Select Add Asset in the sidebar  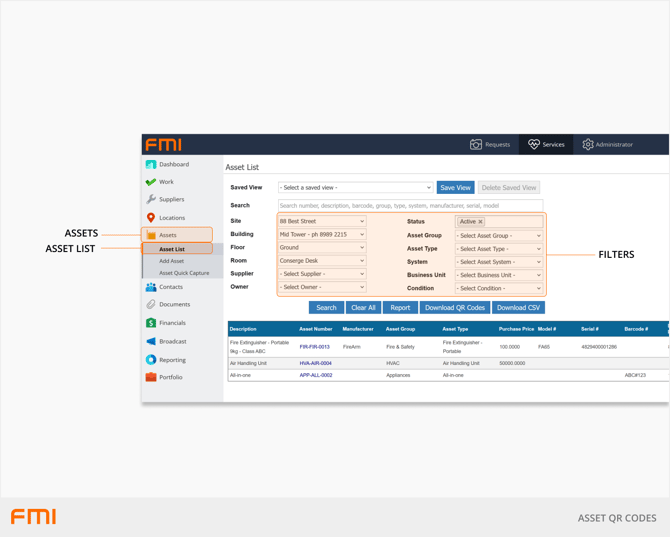[171, 261]
